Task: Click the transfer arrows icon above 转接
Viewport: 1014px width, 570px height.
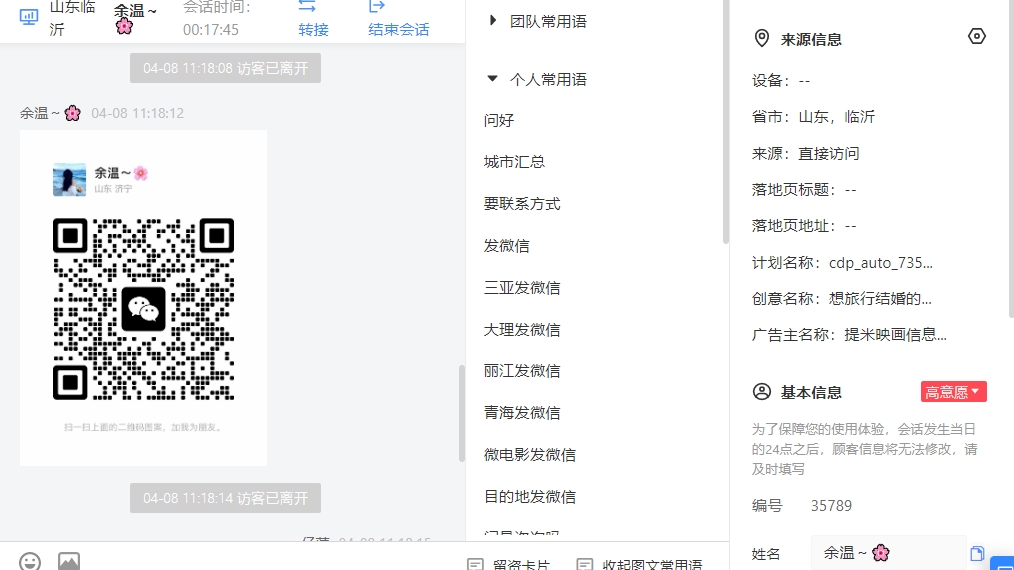Action: point(307,6)
